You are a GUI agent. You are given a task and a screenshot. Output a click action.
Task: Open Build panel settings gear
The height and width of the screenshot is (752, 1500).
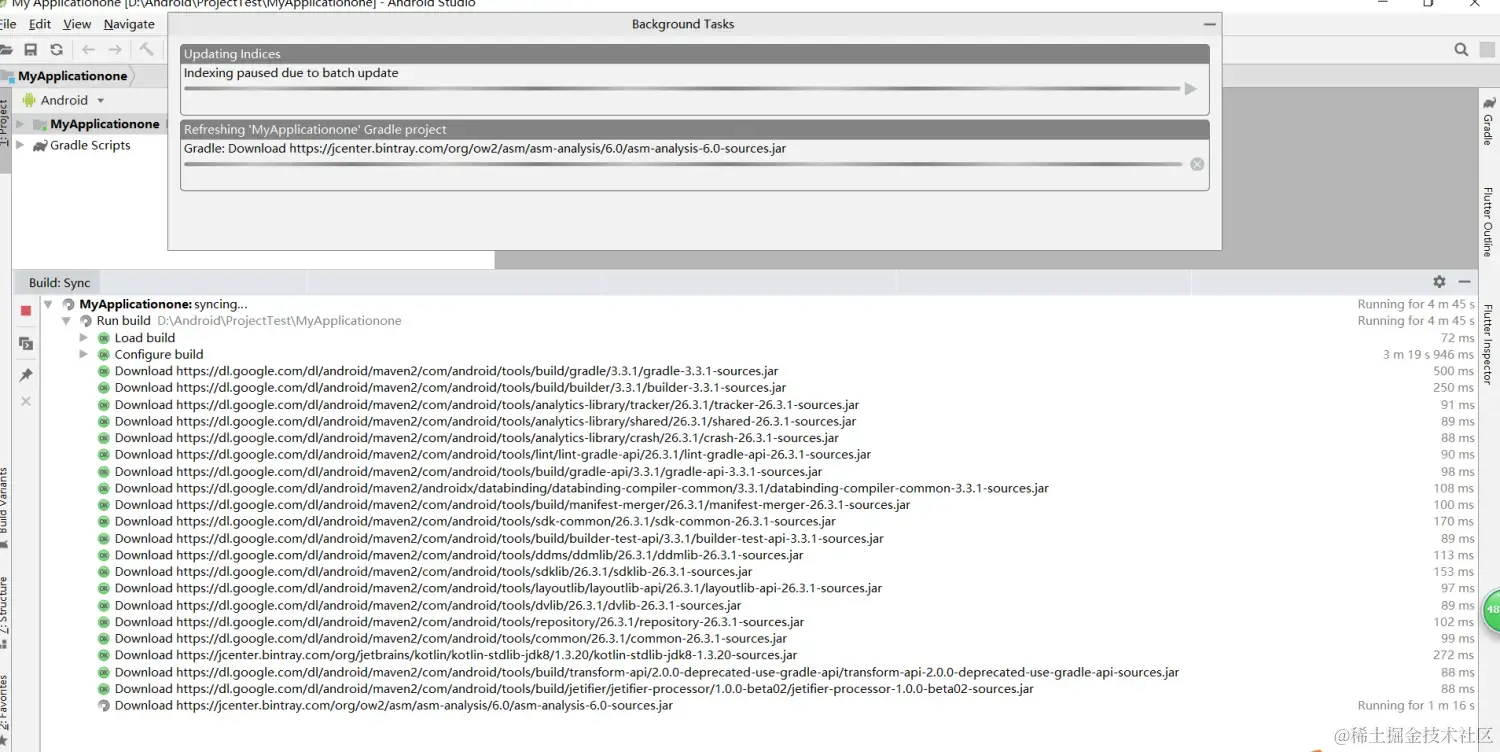point(1439,282)
